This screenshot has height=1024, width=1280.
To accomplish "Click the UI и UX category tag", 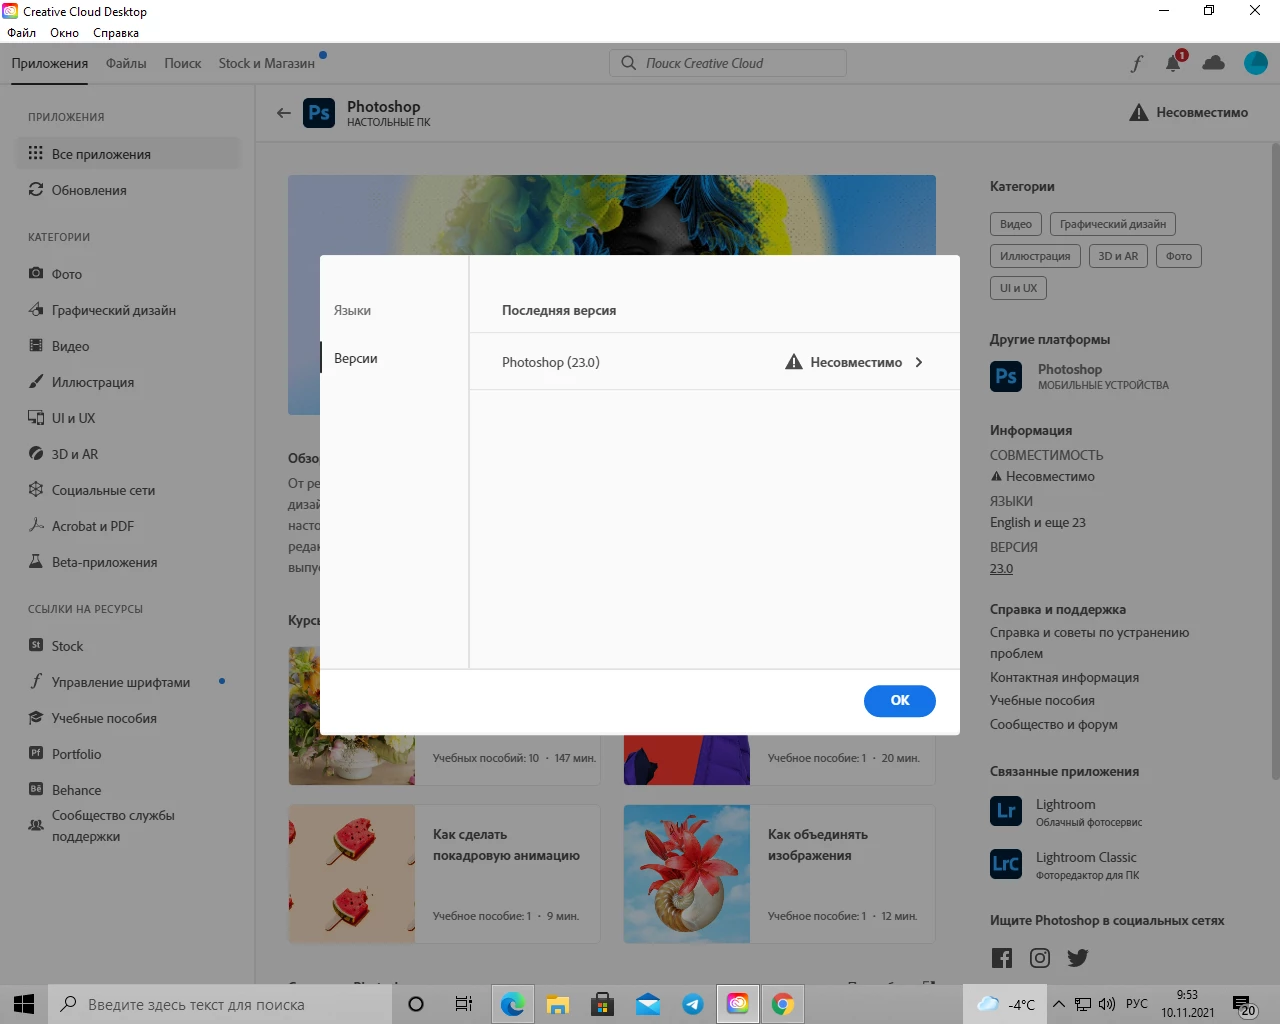I will point(1018,288).
